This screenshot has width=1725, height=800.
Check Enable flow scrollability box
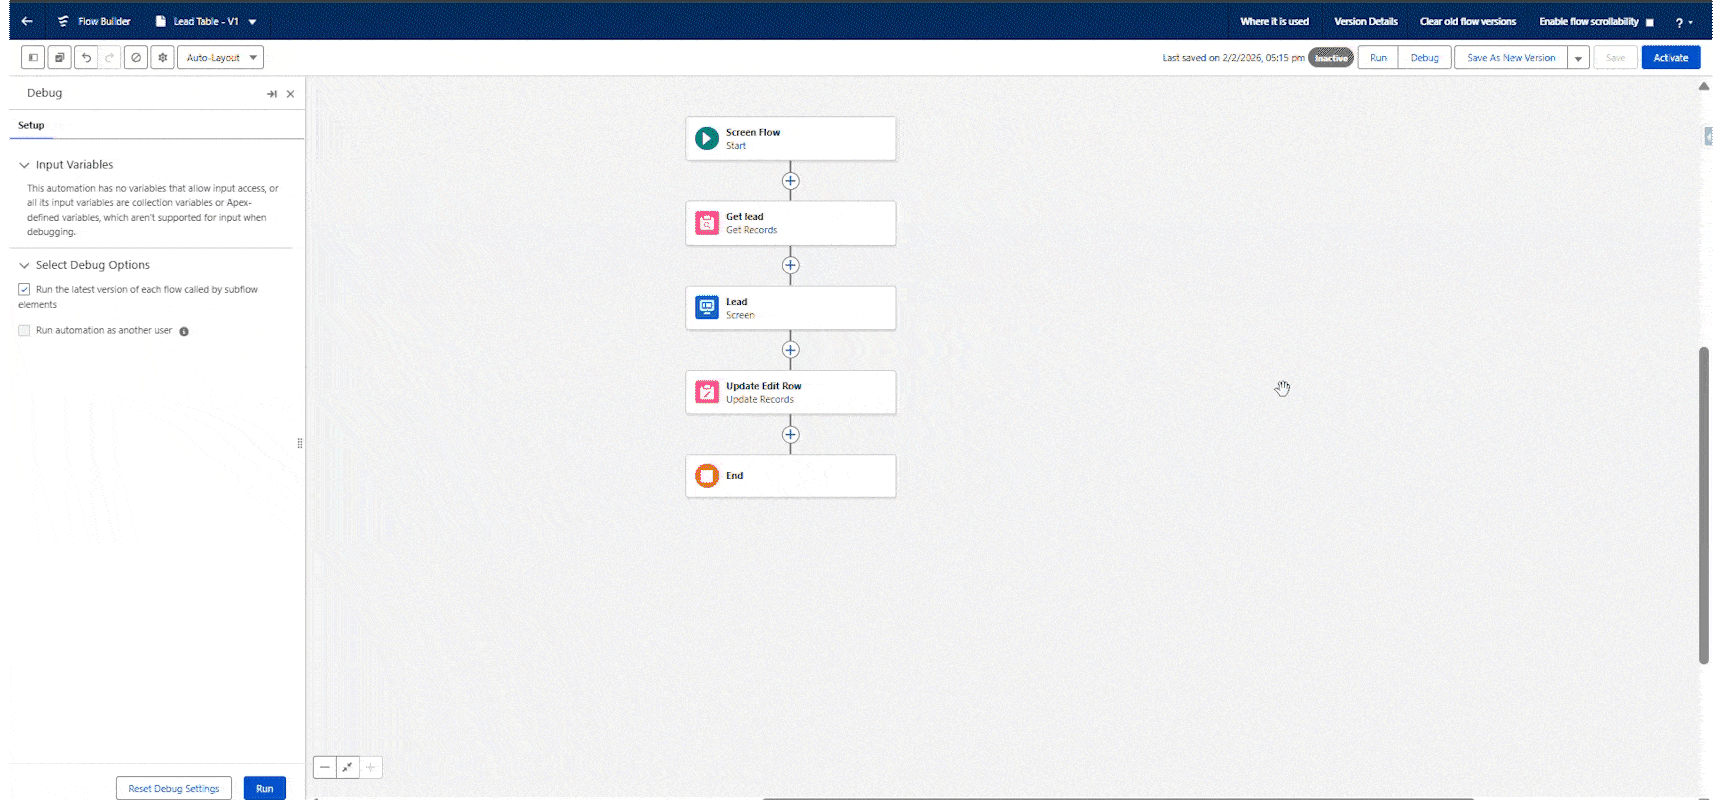pyautogui.click(x=1649, y=22)
